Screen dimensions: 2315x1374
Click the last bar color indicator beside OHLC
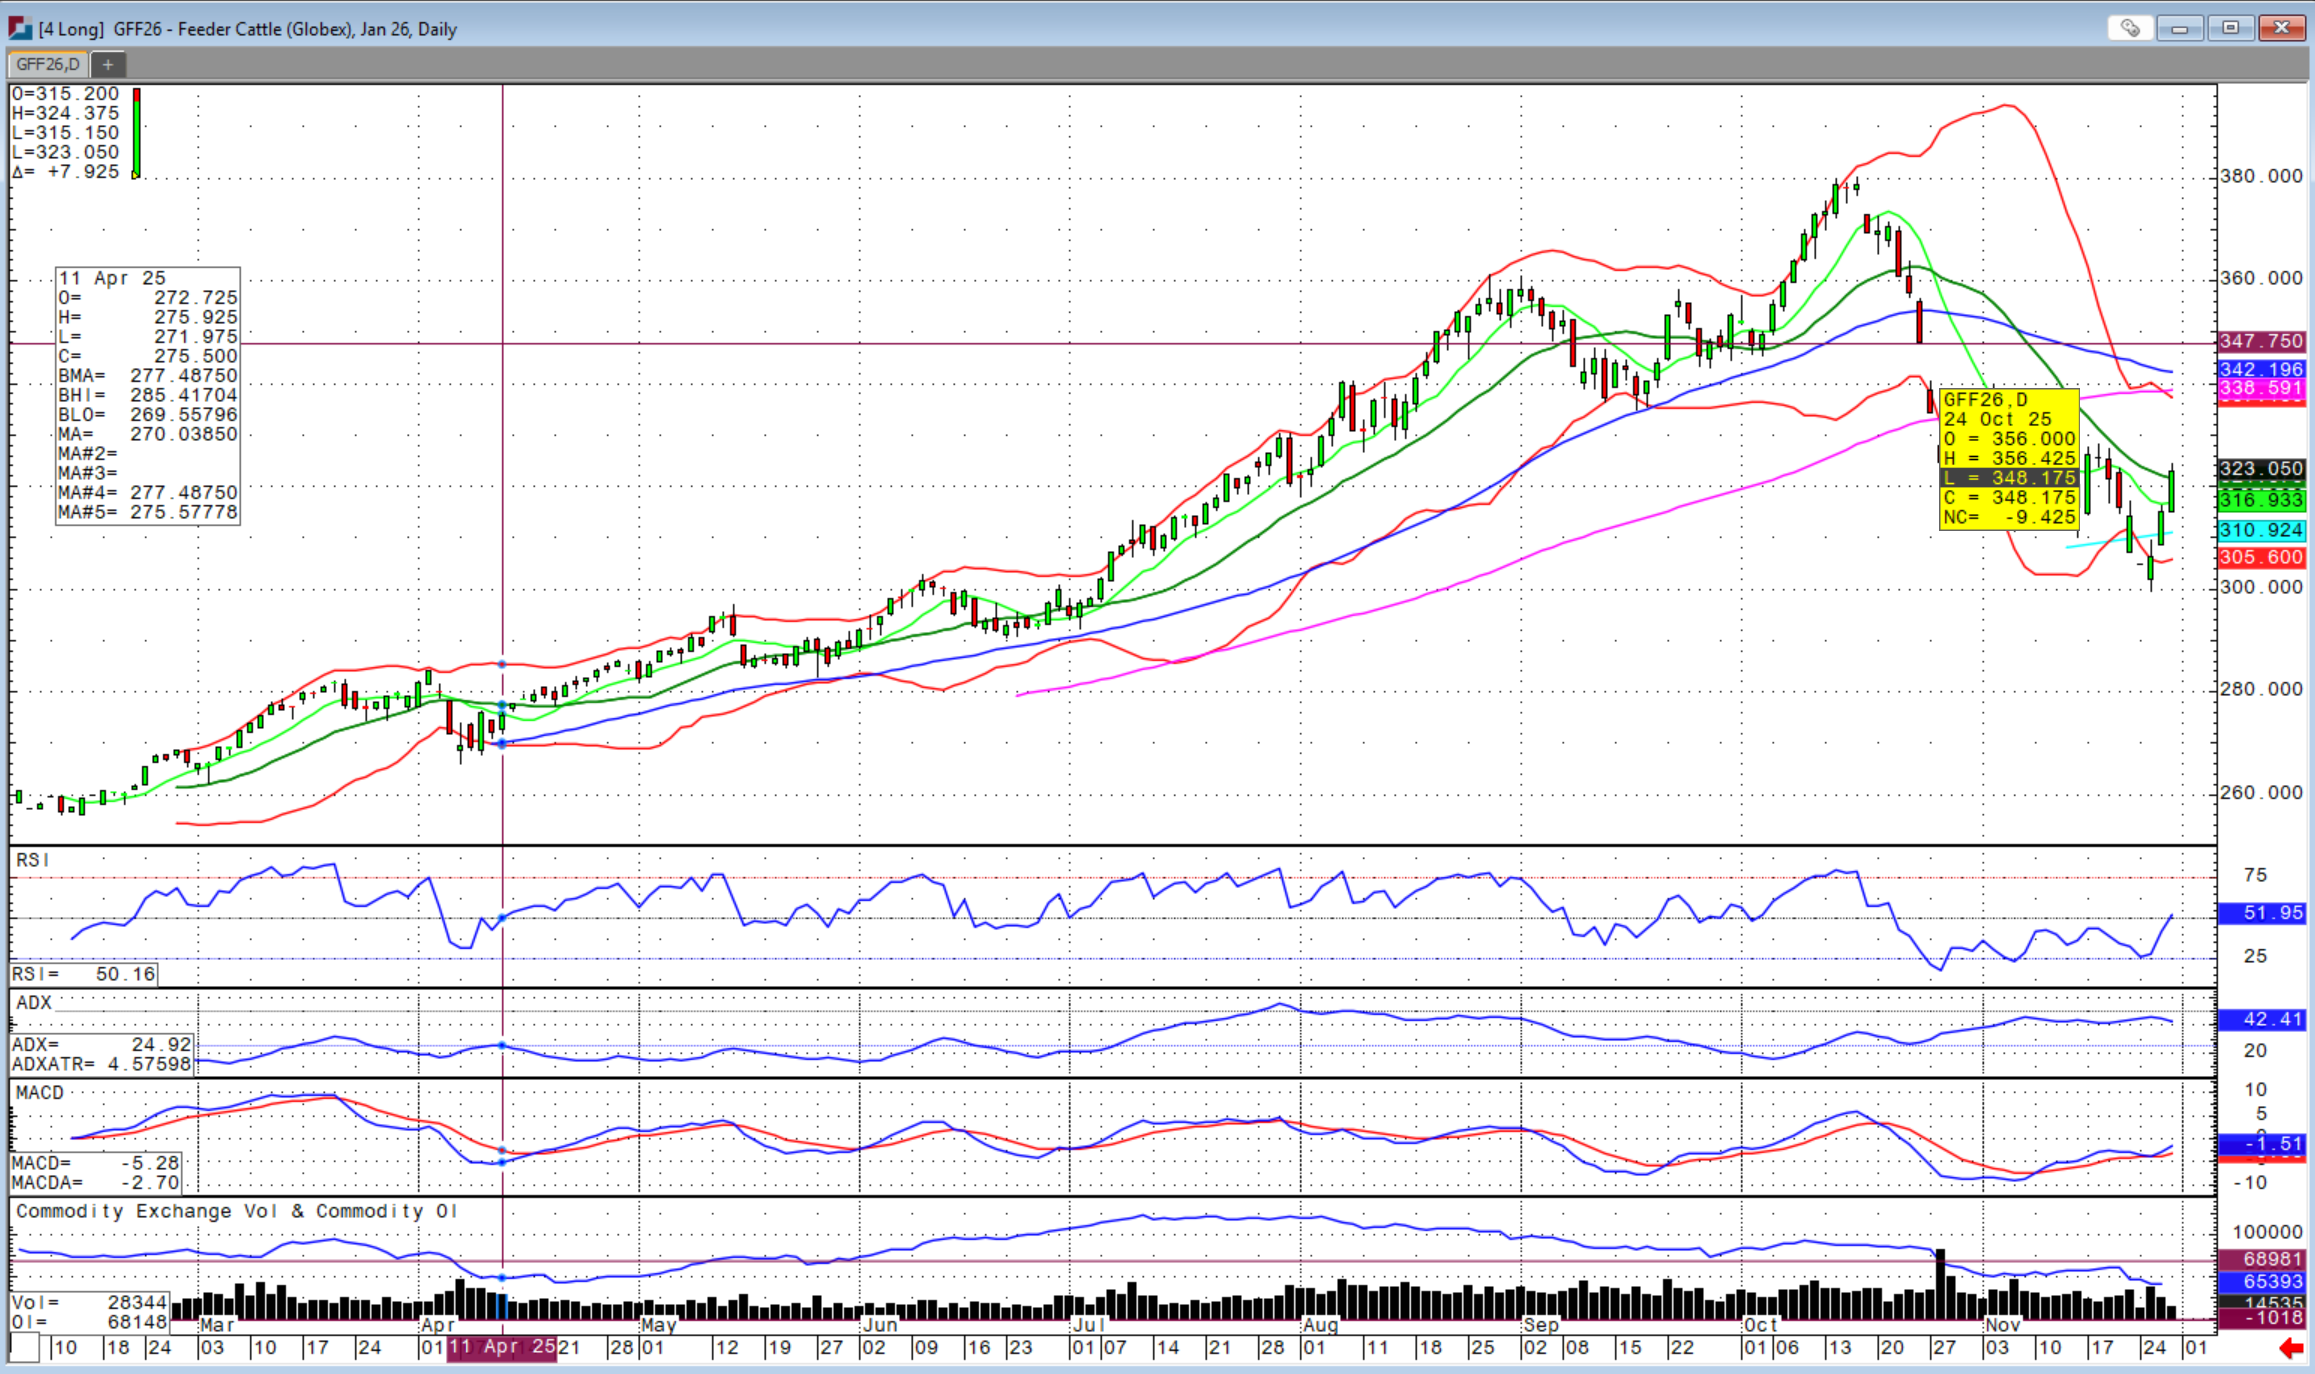coord(137,133)
